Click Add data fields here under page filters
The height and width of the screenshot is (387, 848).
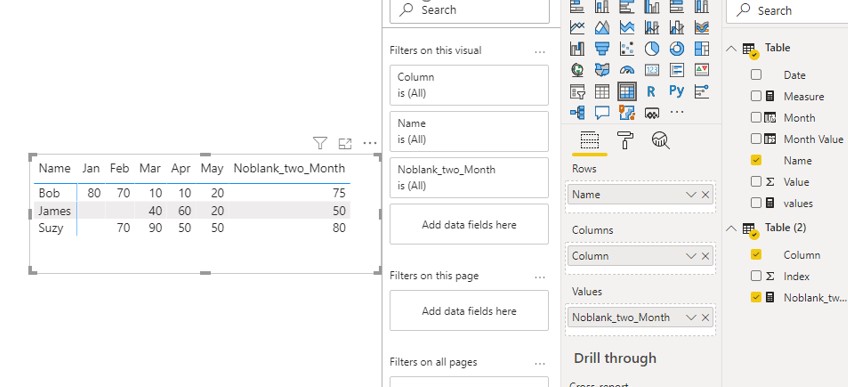[469, 311]
